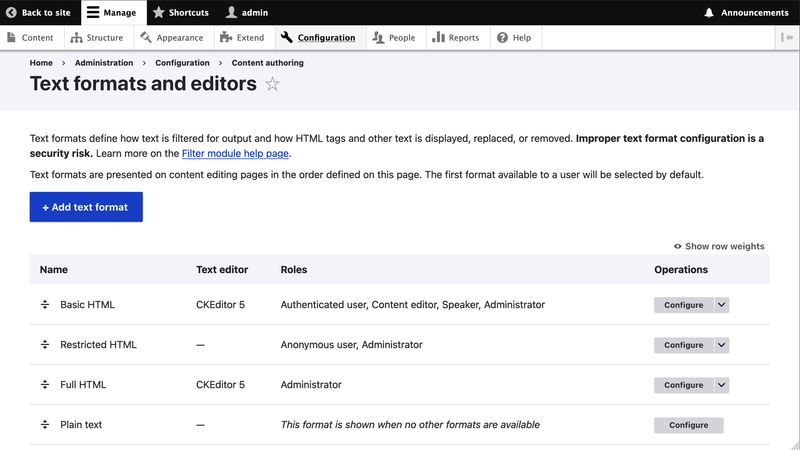
Task: Toggle the Shortcuts tray
Action: coord(180,13)
